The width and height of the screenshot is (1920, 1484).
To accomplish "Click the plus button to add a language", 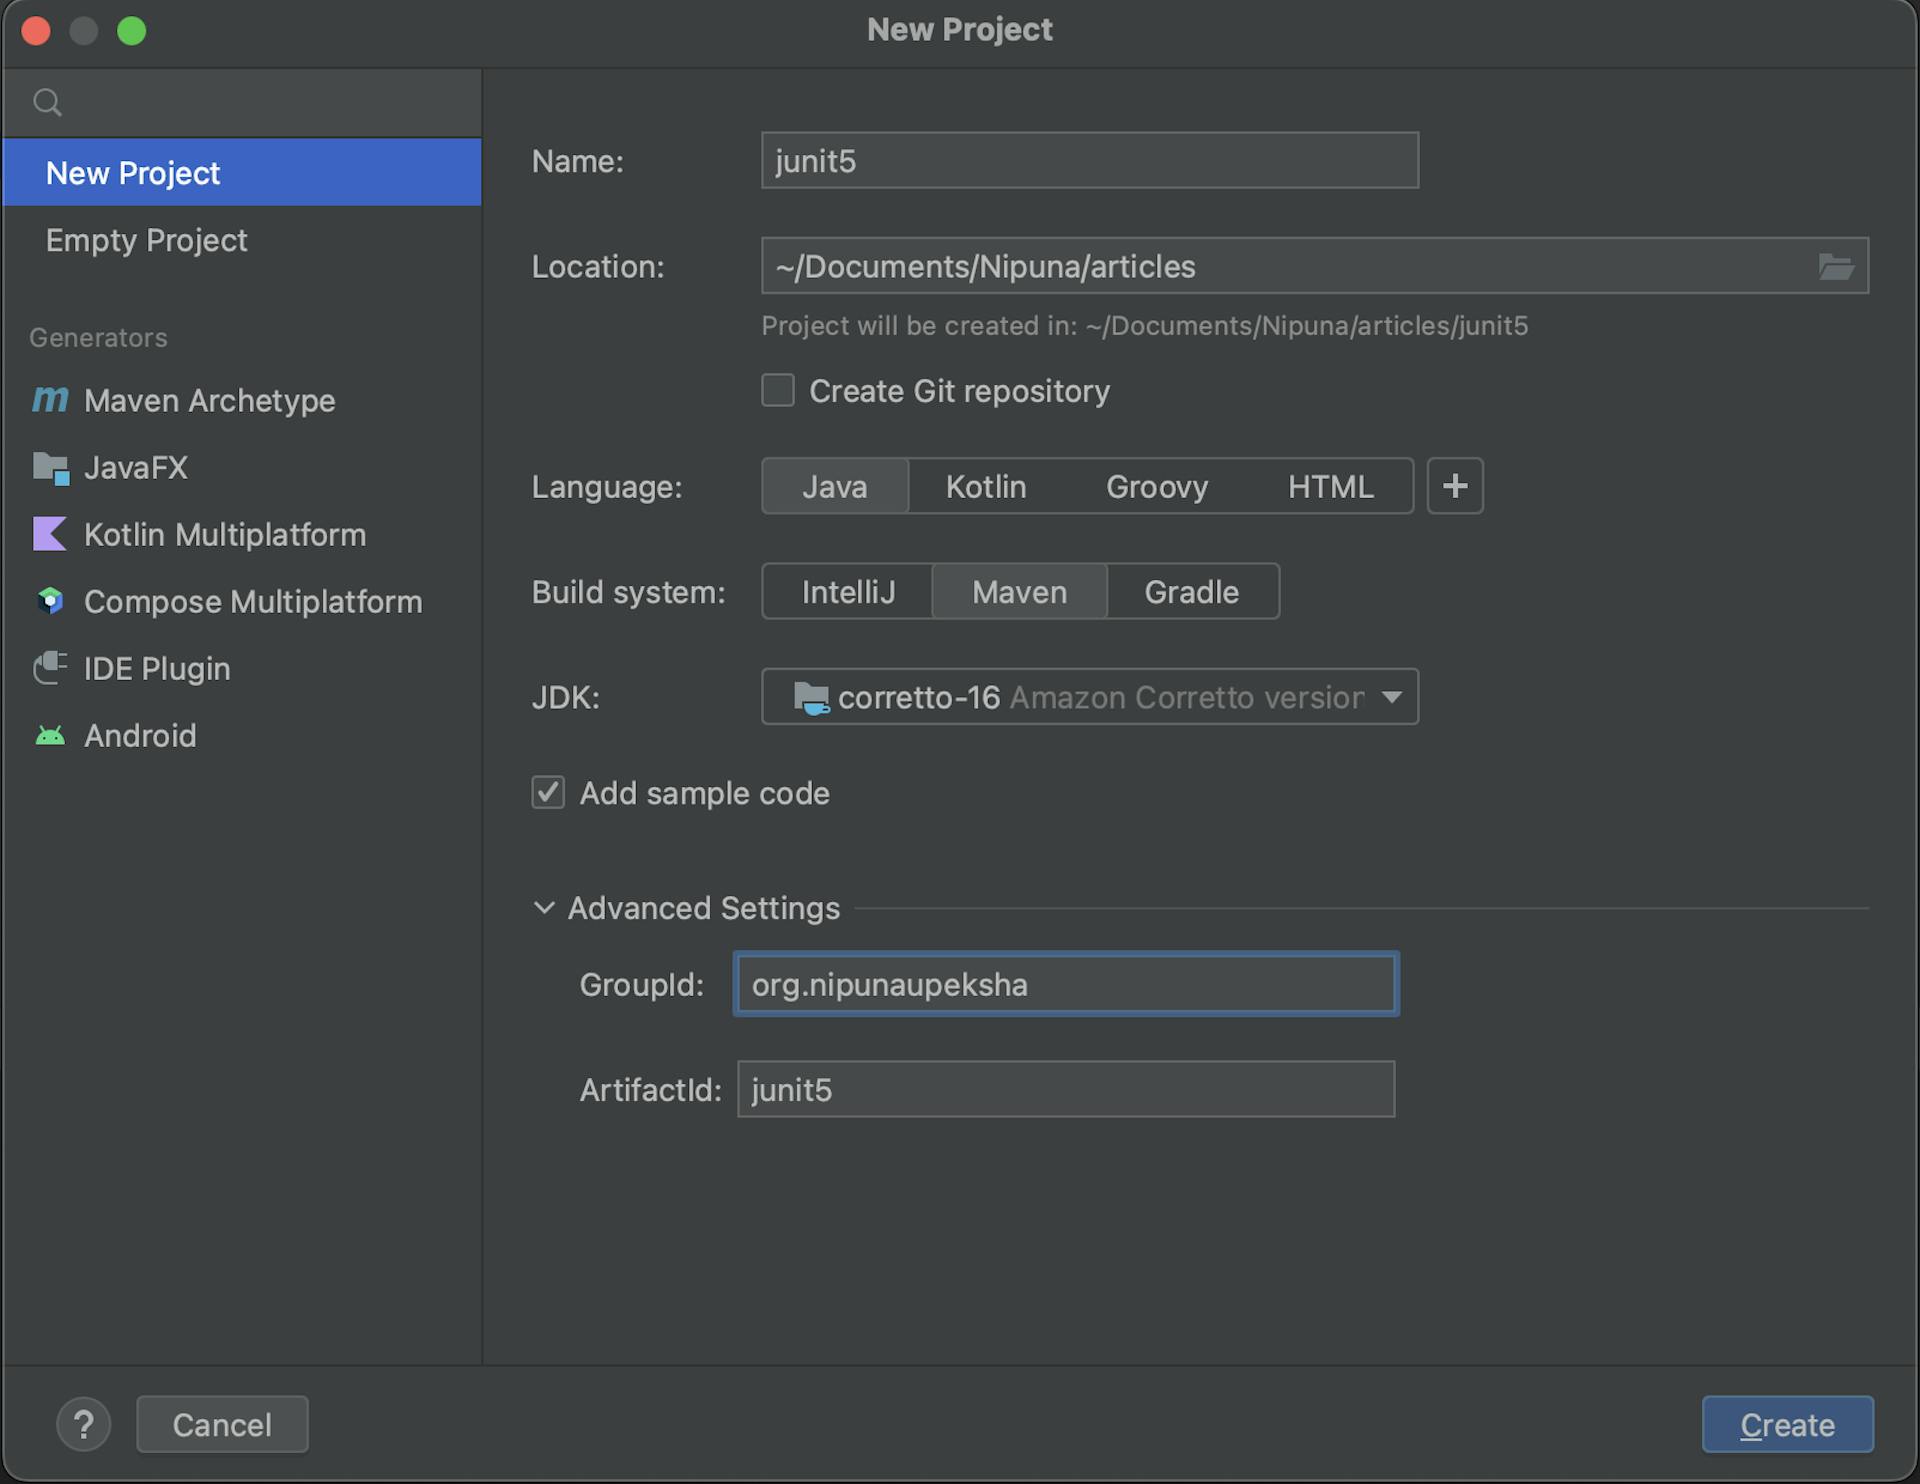I will click(1455, 486).
